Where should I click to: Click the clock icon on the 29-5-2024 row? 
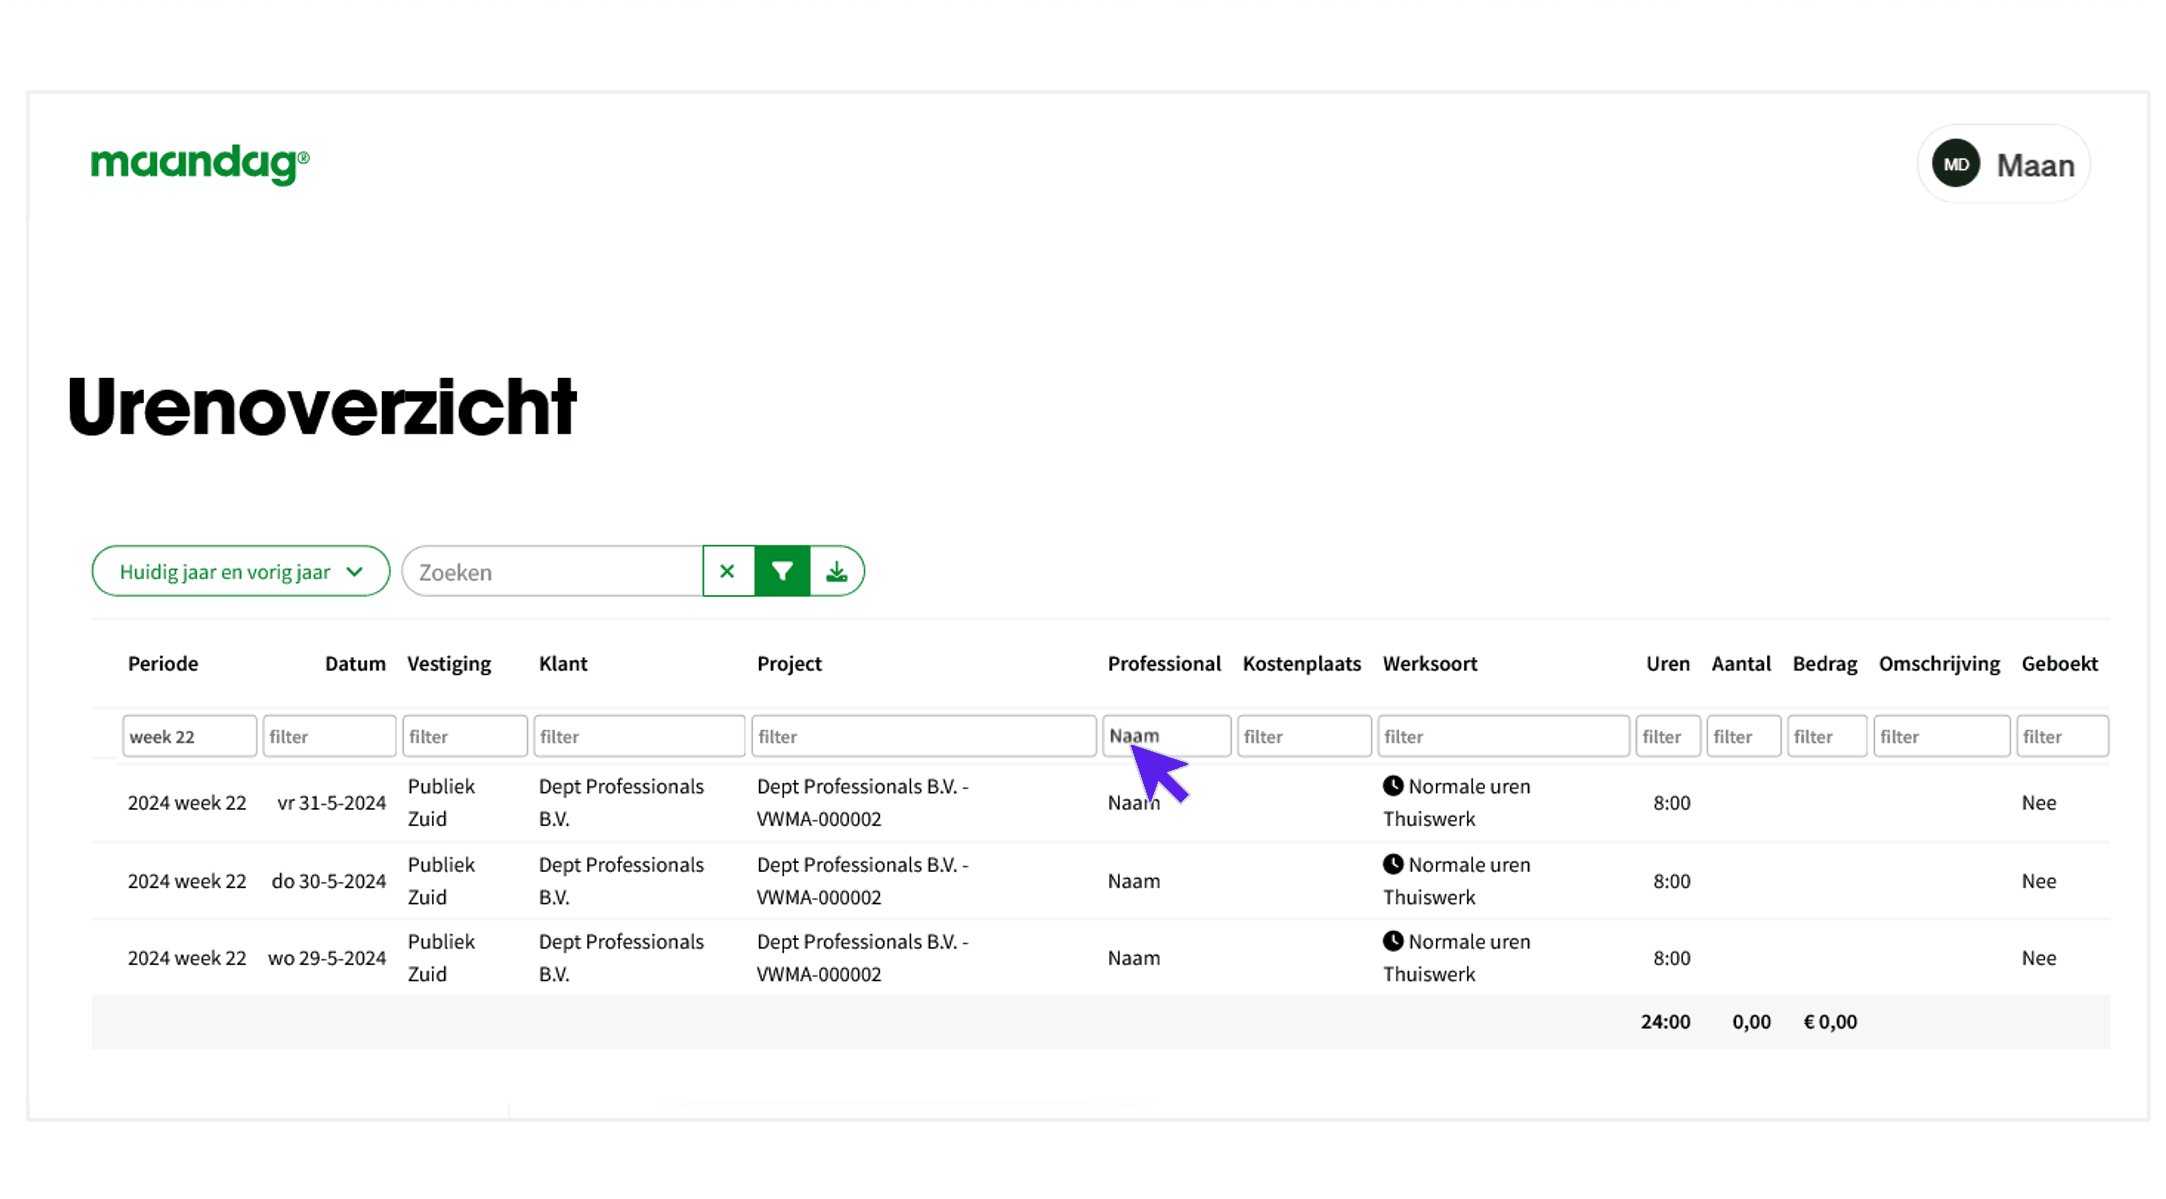point(1394,941)
